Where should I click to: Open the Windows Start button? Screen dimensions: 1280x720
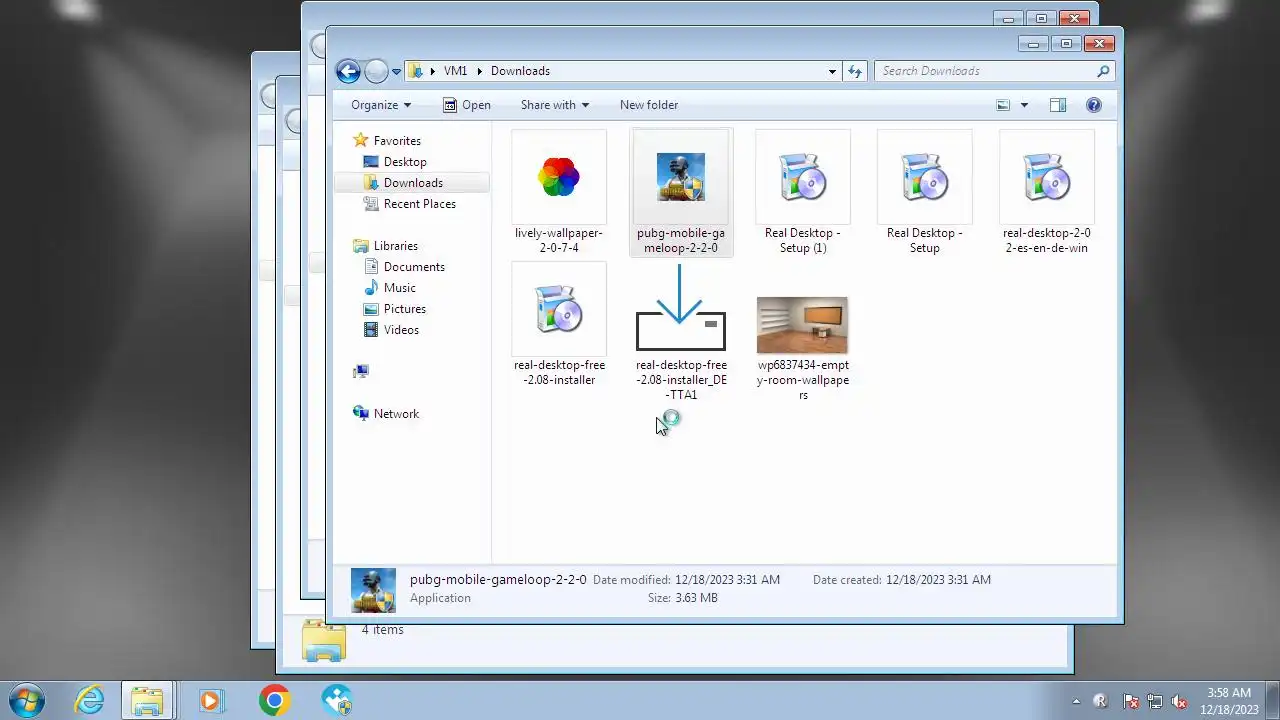[27, 700]
